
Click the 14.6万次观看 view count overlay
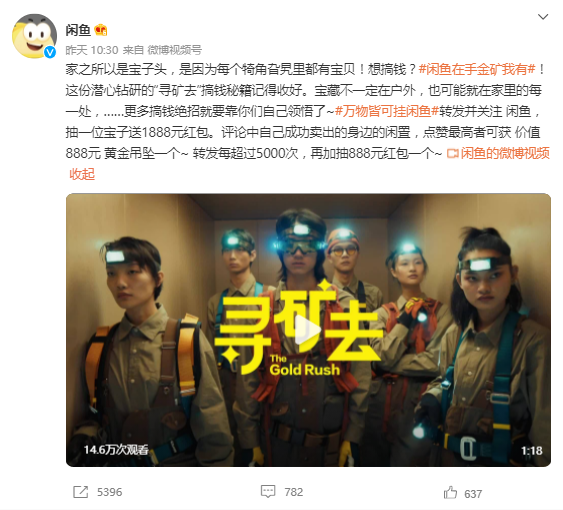click(x=116, y=450)
